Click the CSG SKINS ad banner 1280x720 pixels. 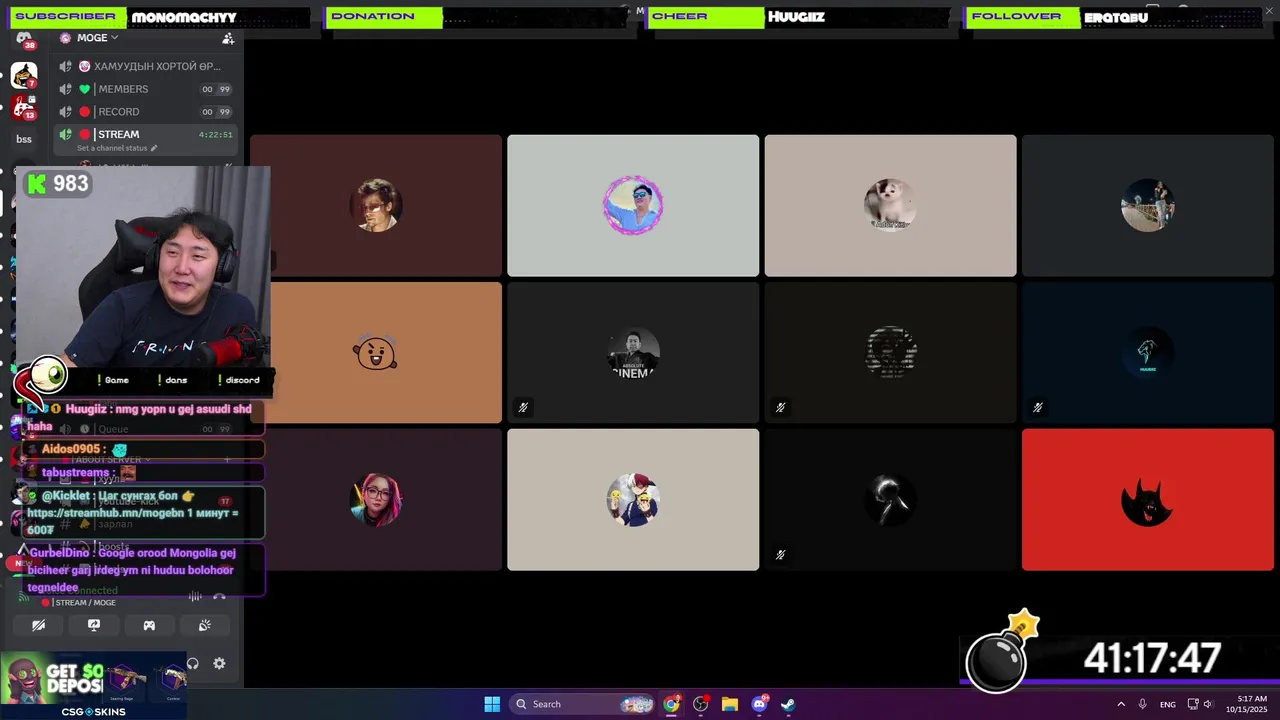pos(93,686)
